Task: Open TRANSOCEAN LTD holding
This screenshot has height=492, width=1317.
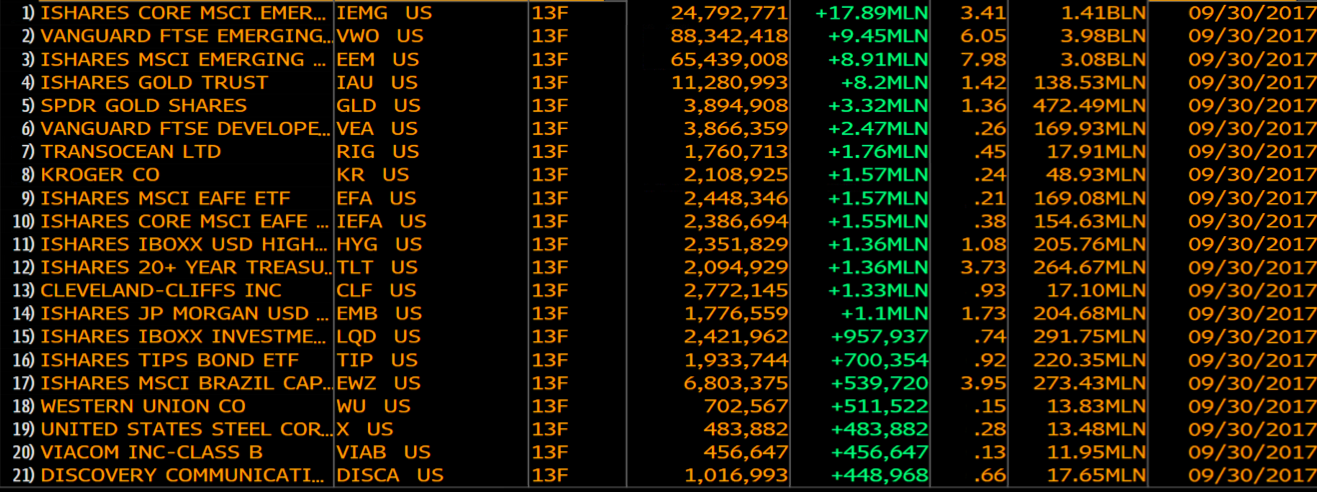Action: [x=131, y=151]
